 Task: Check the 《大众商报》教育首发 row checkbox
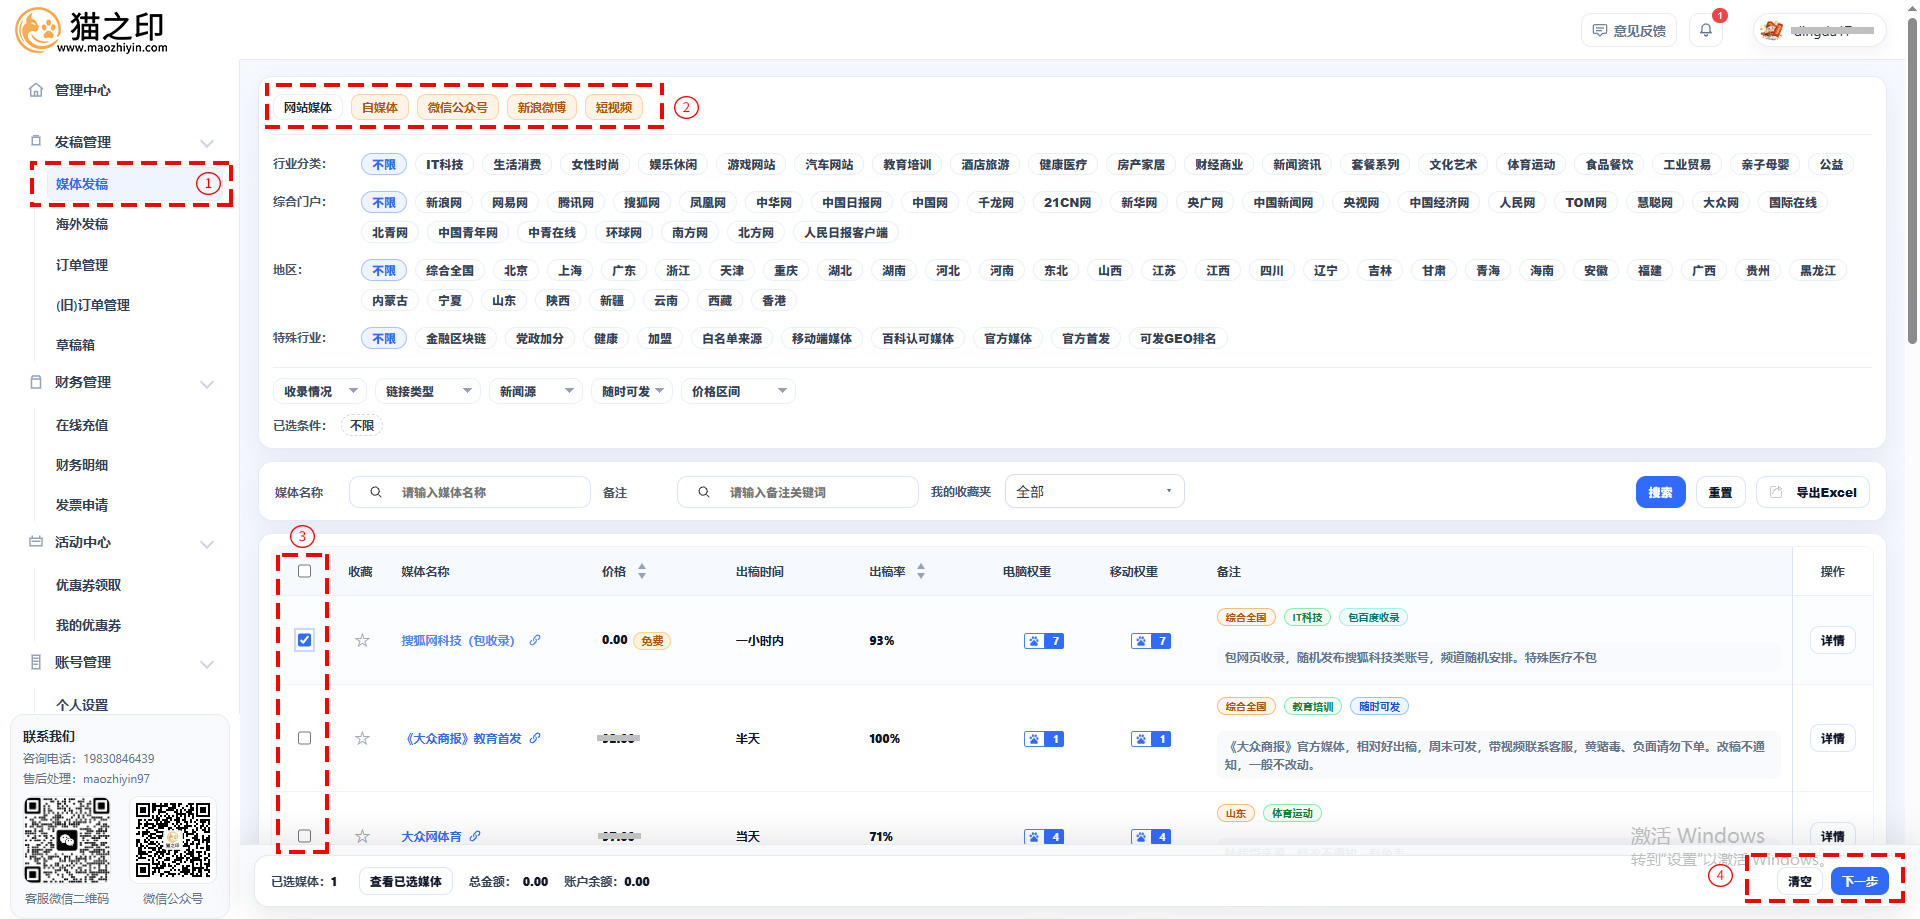tap(305, 738)
